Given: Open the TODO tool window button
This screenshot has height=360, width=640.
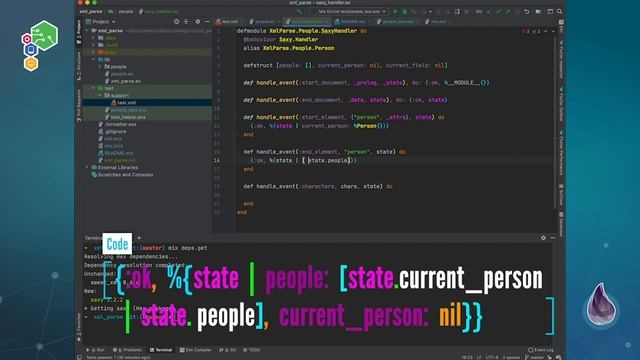Looking at the screenshot, I should pos(251,350).
